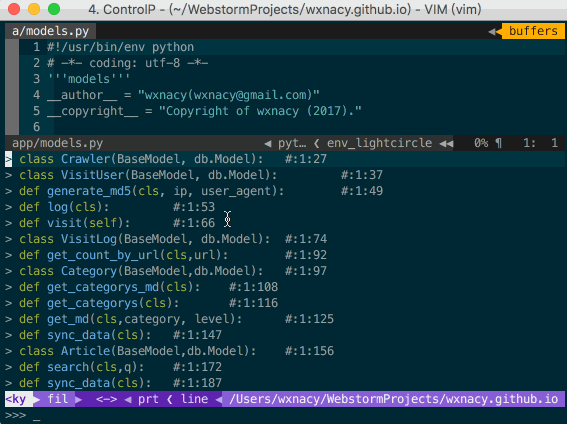Click the <-> regex mode indicator
The width and height of the screenshot is (567, 424).
[106, 399]
